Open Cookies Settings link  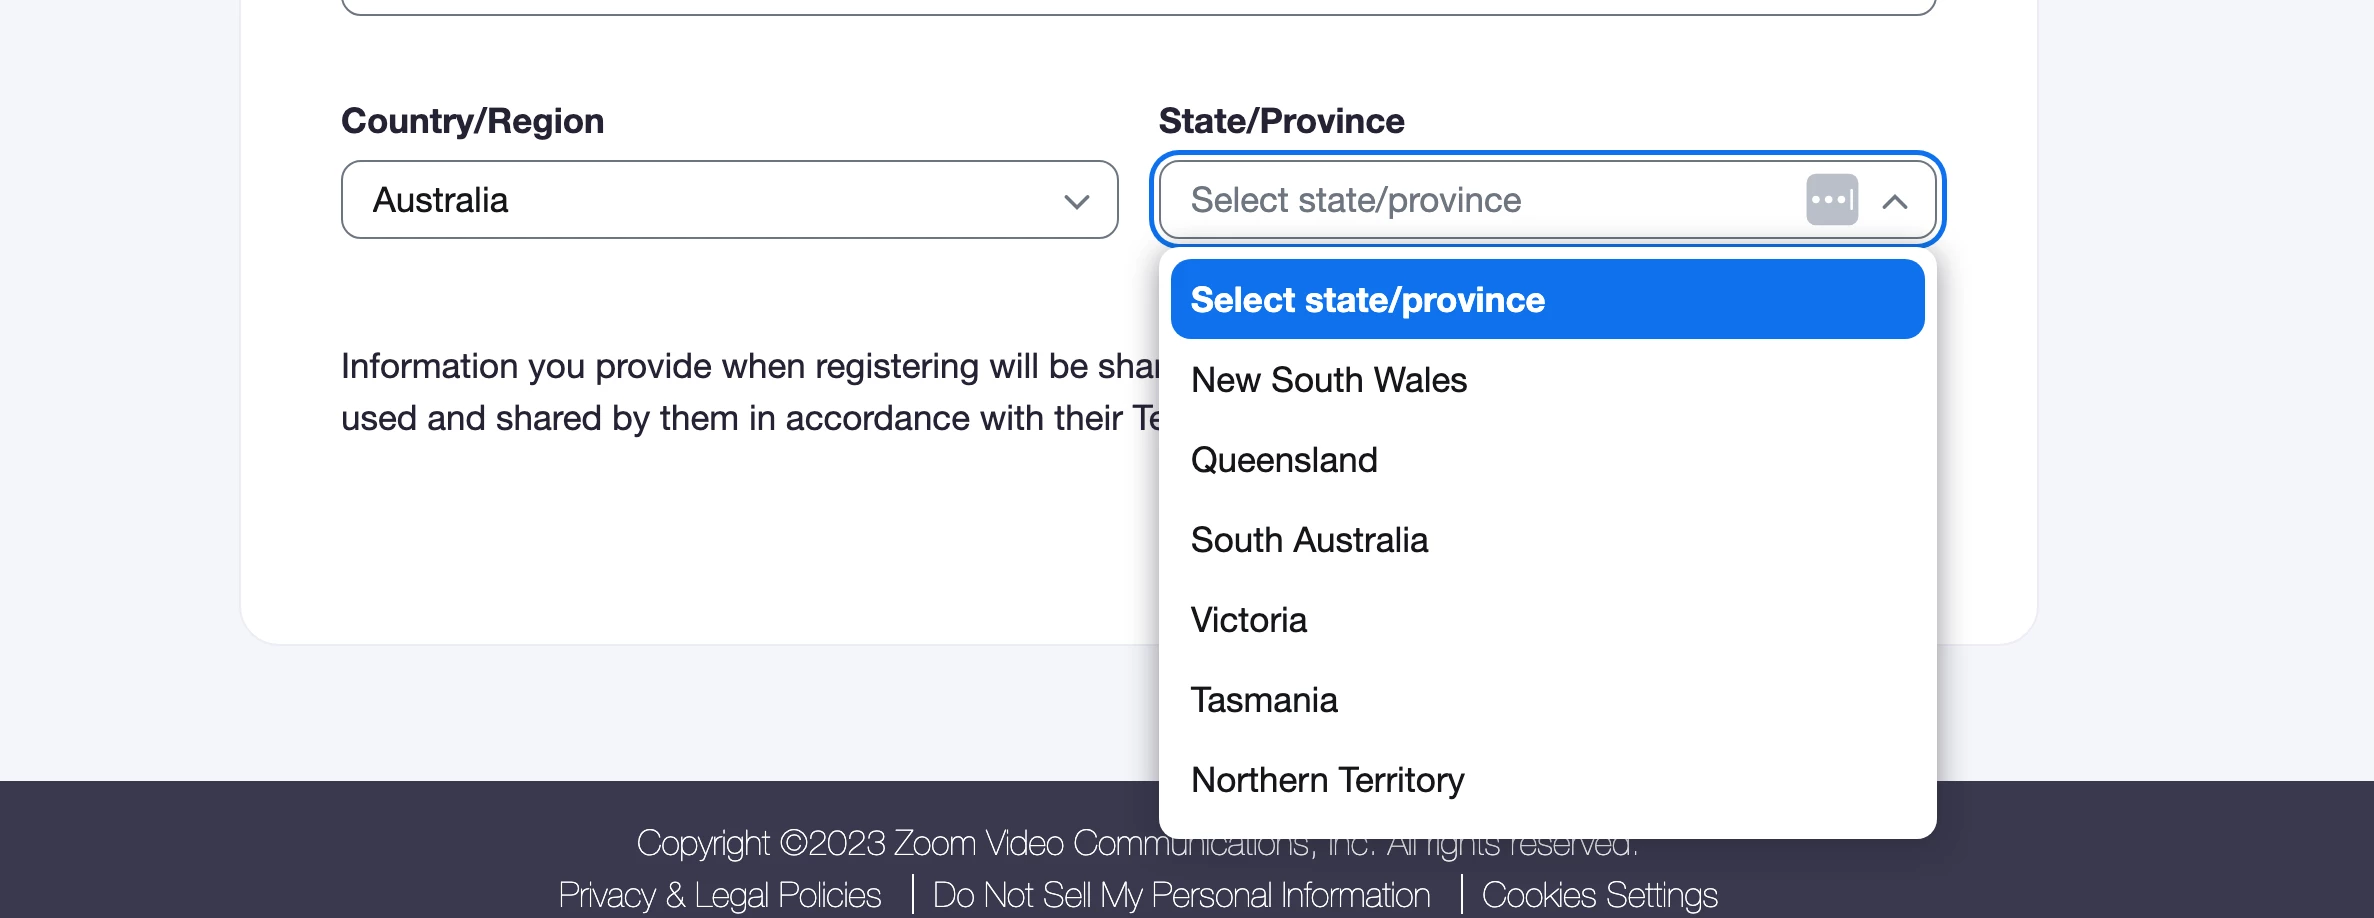click(x=1599, y=895)
